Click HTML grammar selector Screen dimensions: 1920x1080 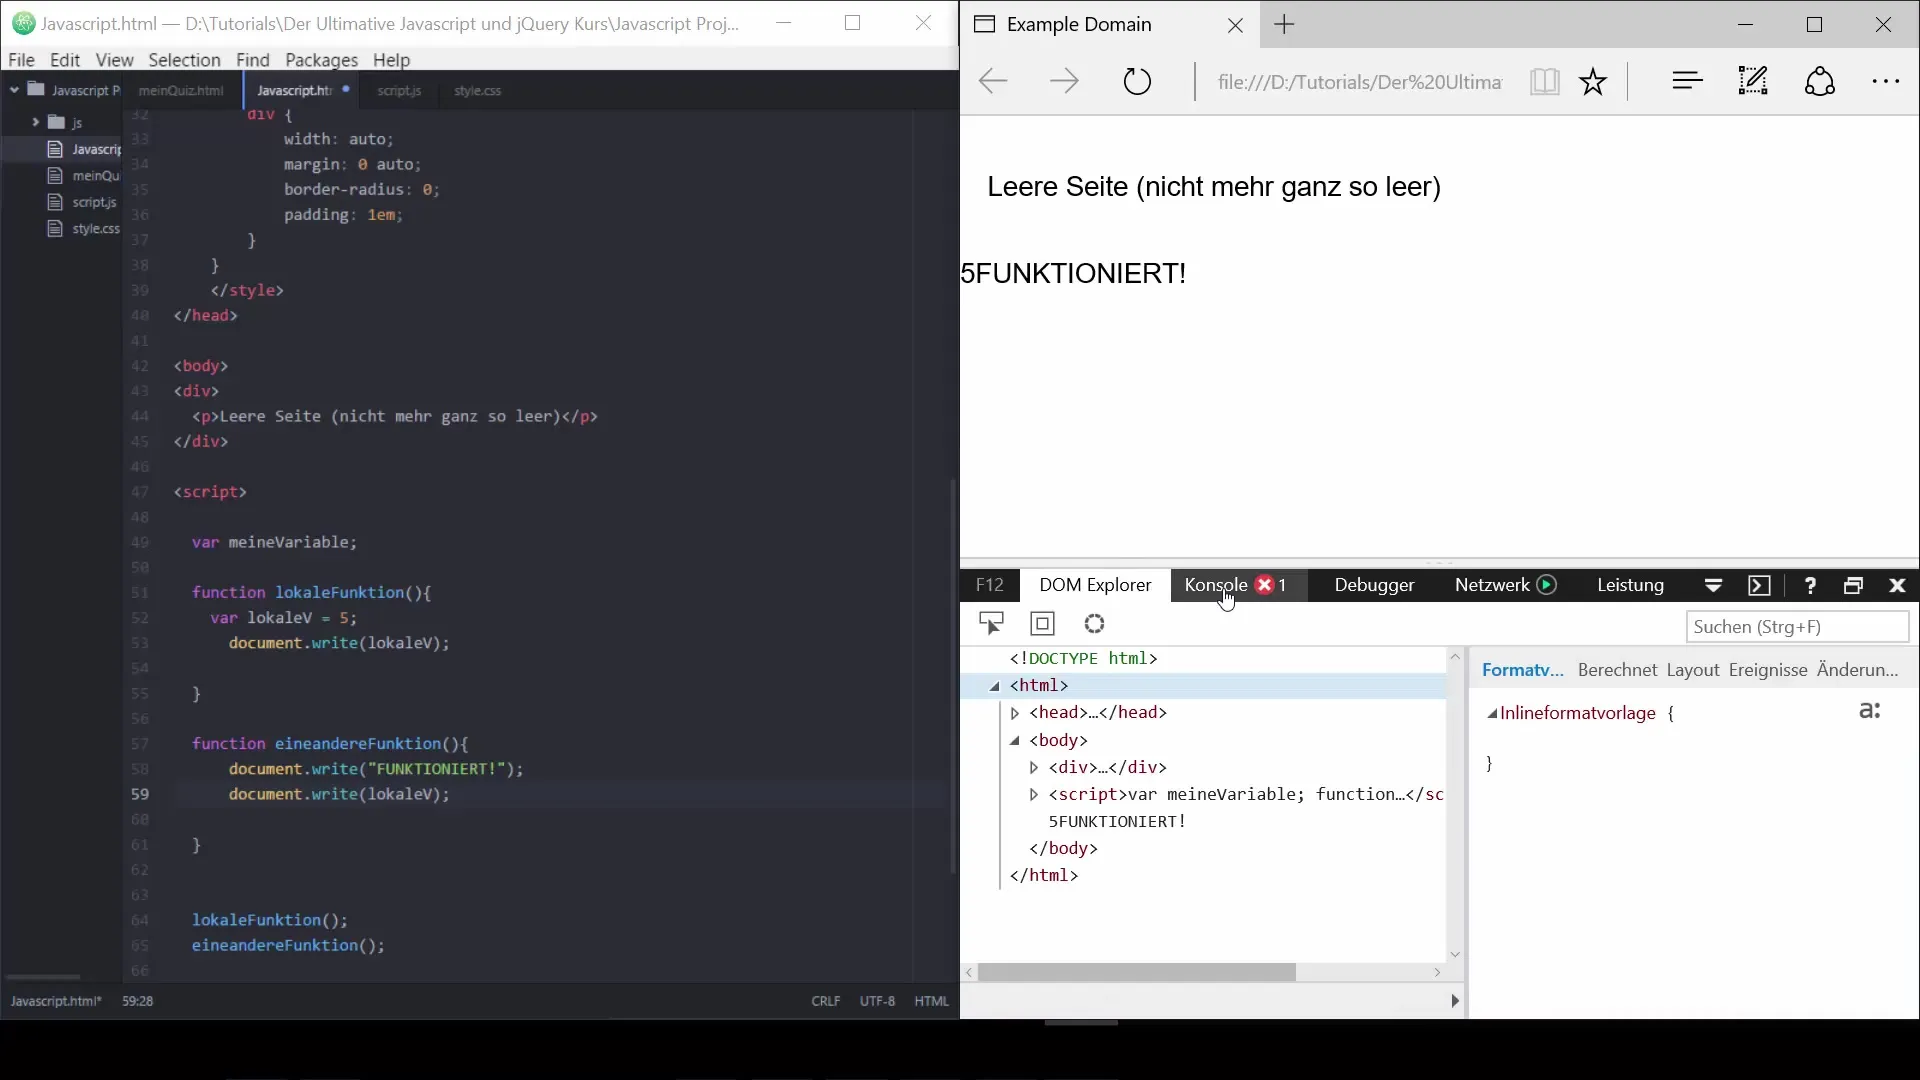[x=931, y=1001]
